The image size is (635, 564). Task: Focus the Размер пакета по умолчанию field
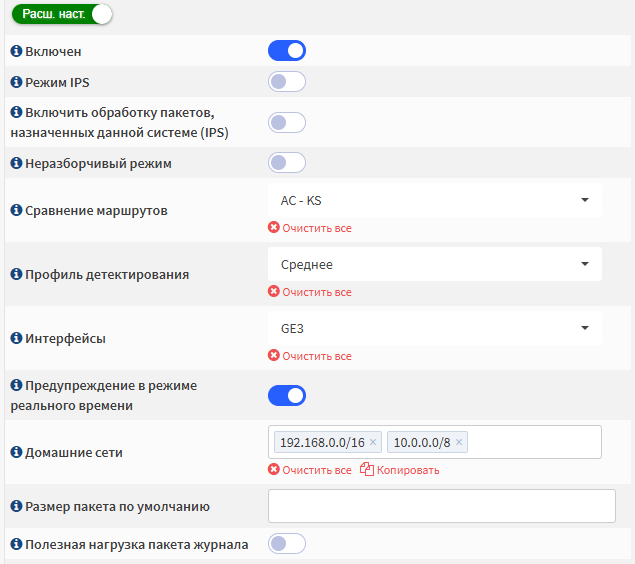pos(442,506)
